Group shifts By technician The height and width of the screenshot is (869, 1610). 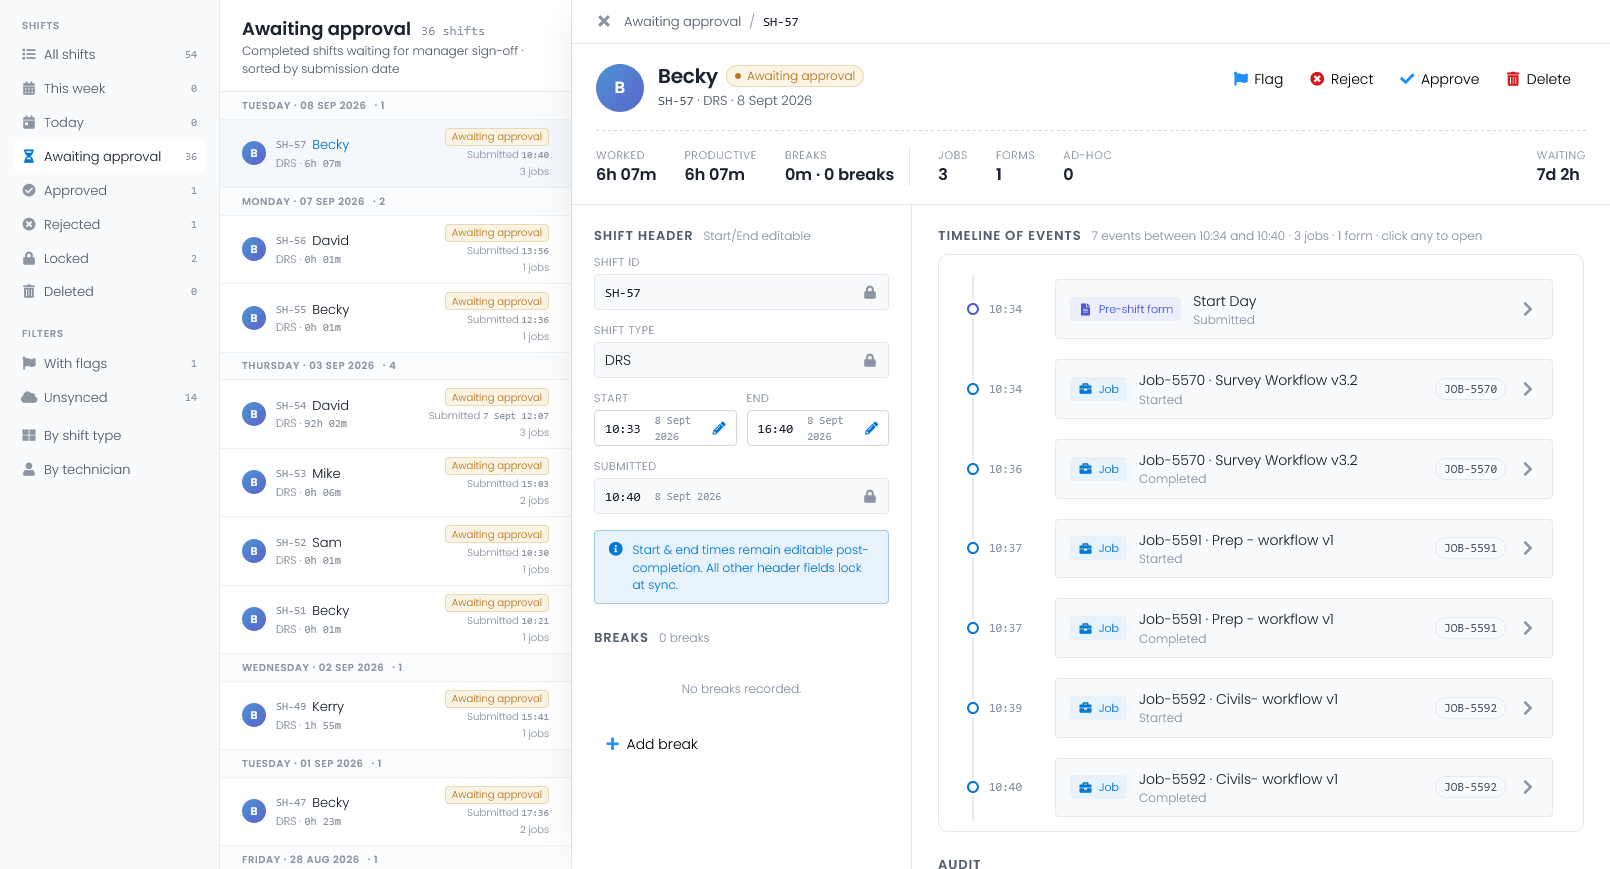coord(110,469)
